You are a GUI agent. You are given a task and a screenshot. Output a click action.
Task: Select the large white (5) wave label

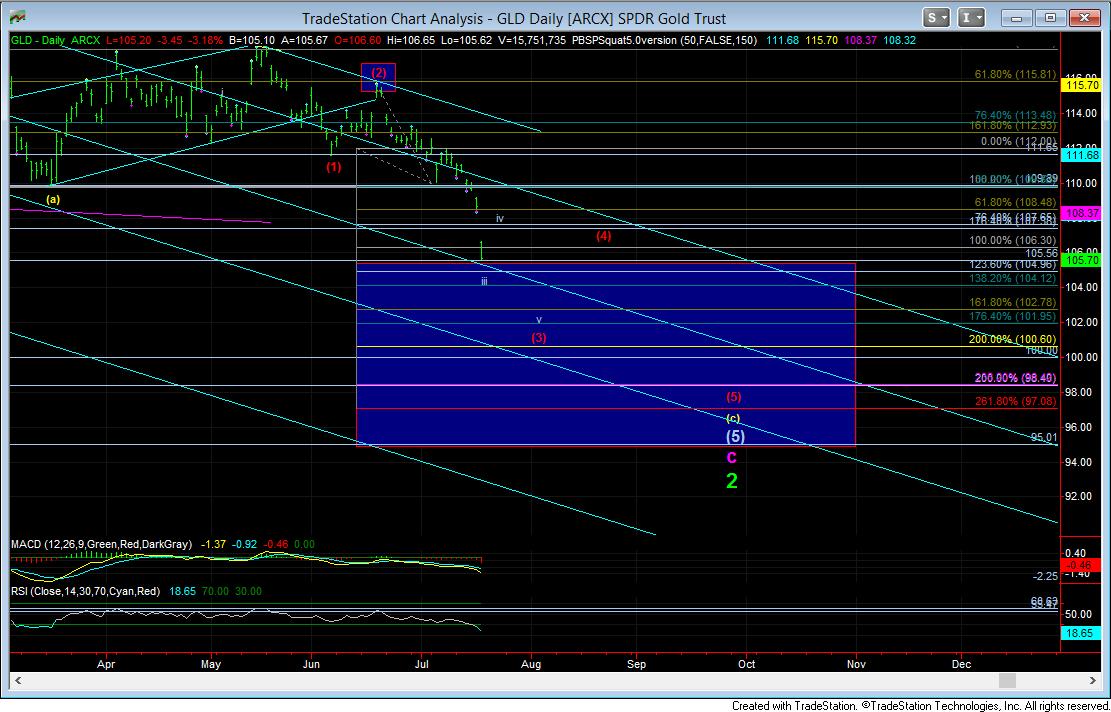pos(735,437)
